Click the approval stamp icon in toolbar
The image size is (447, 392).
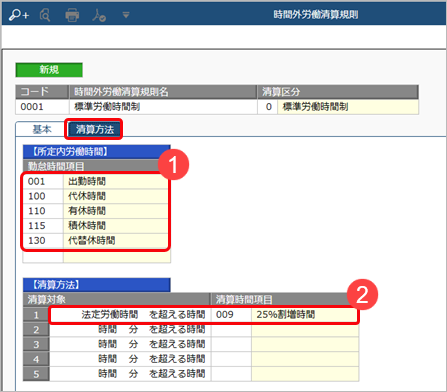tap(99, 15)
